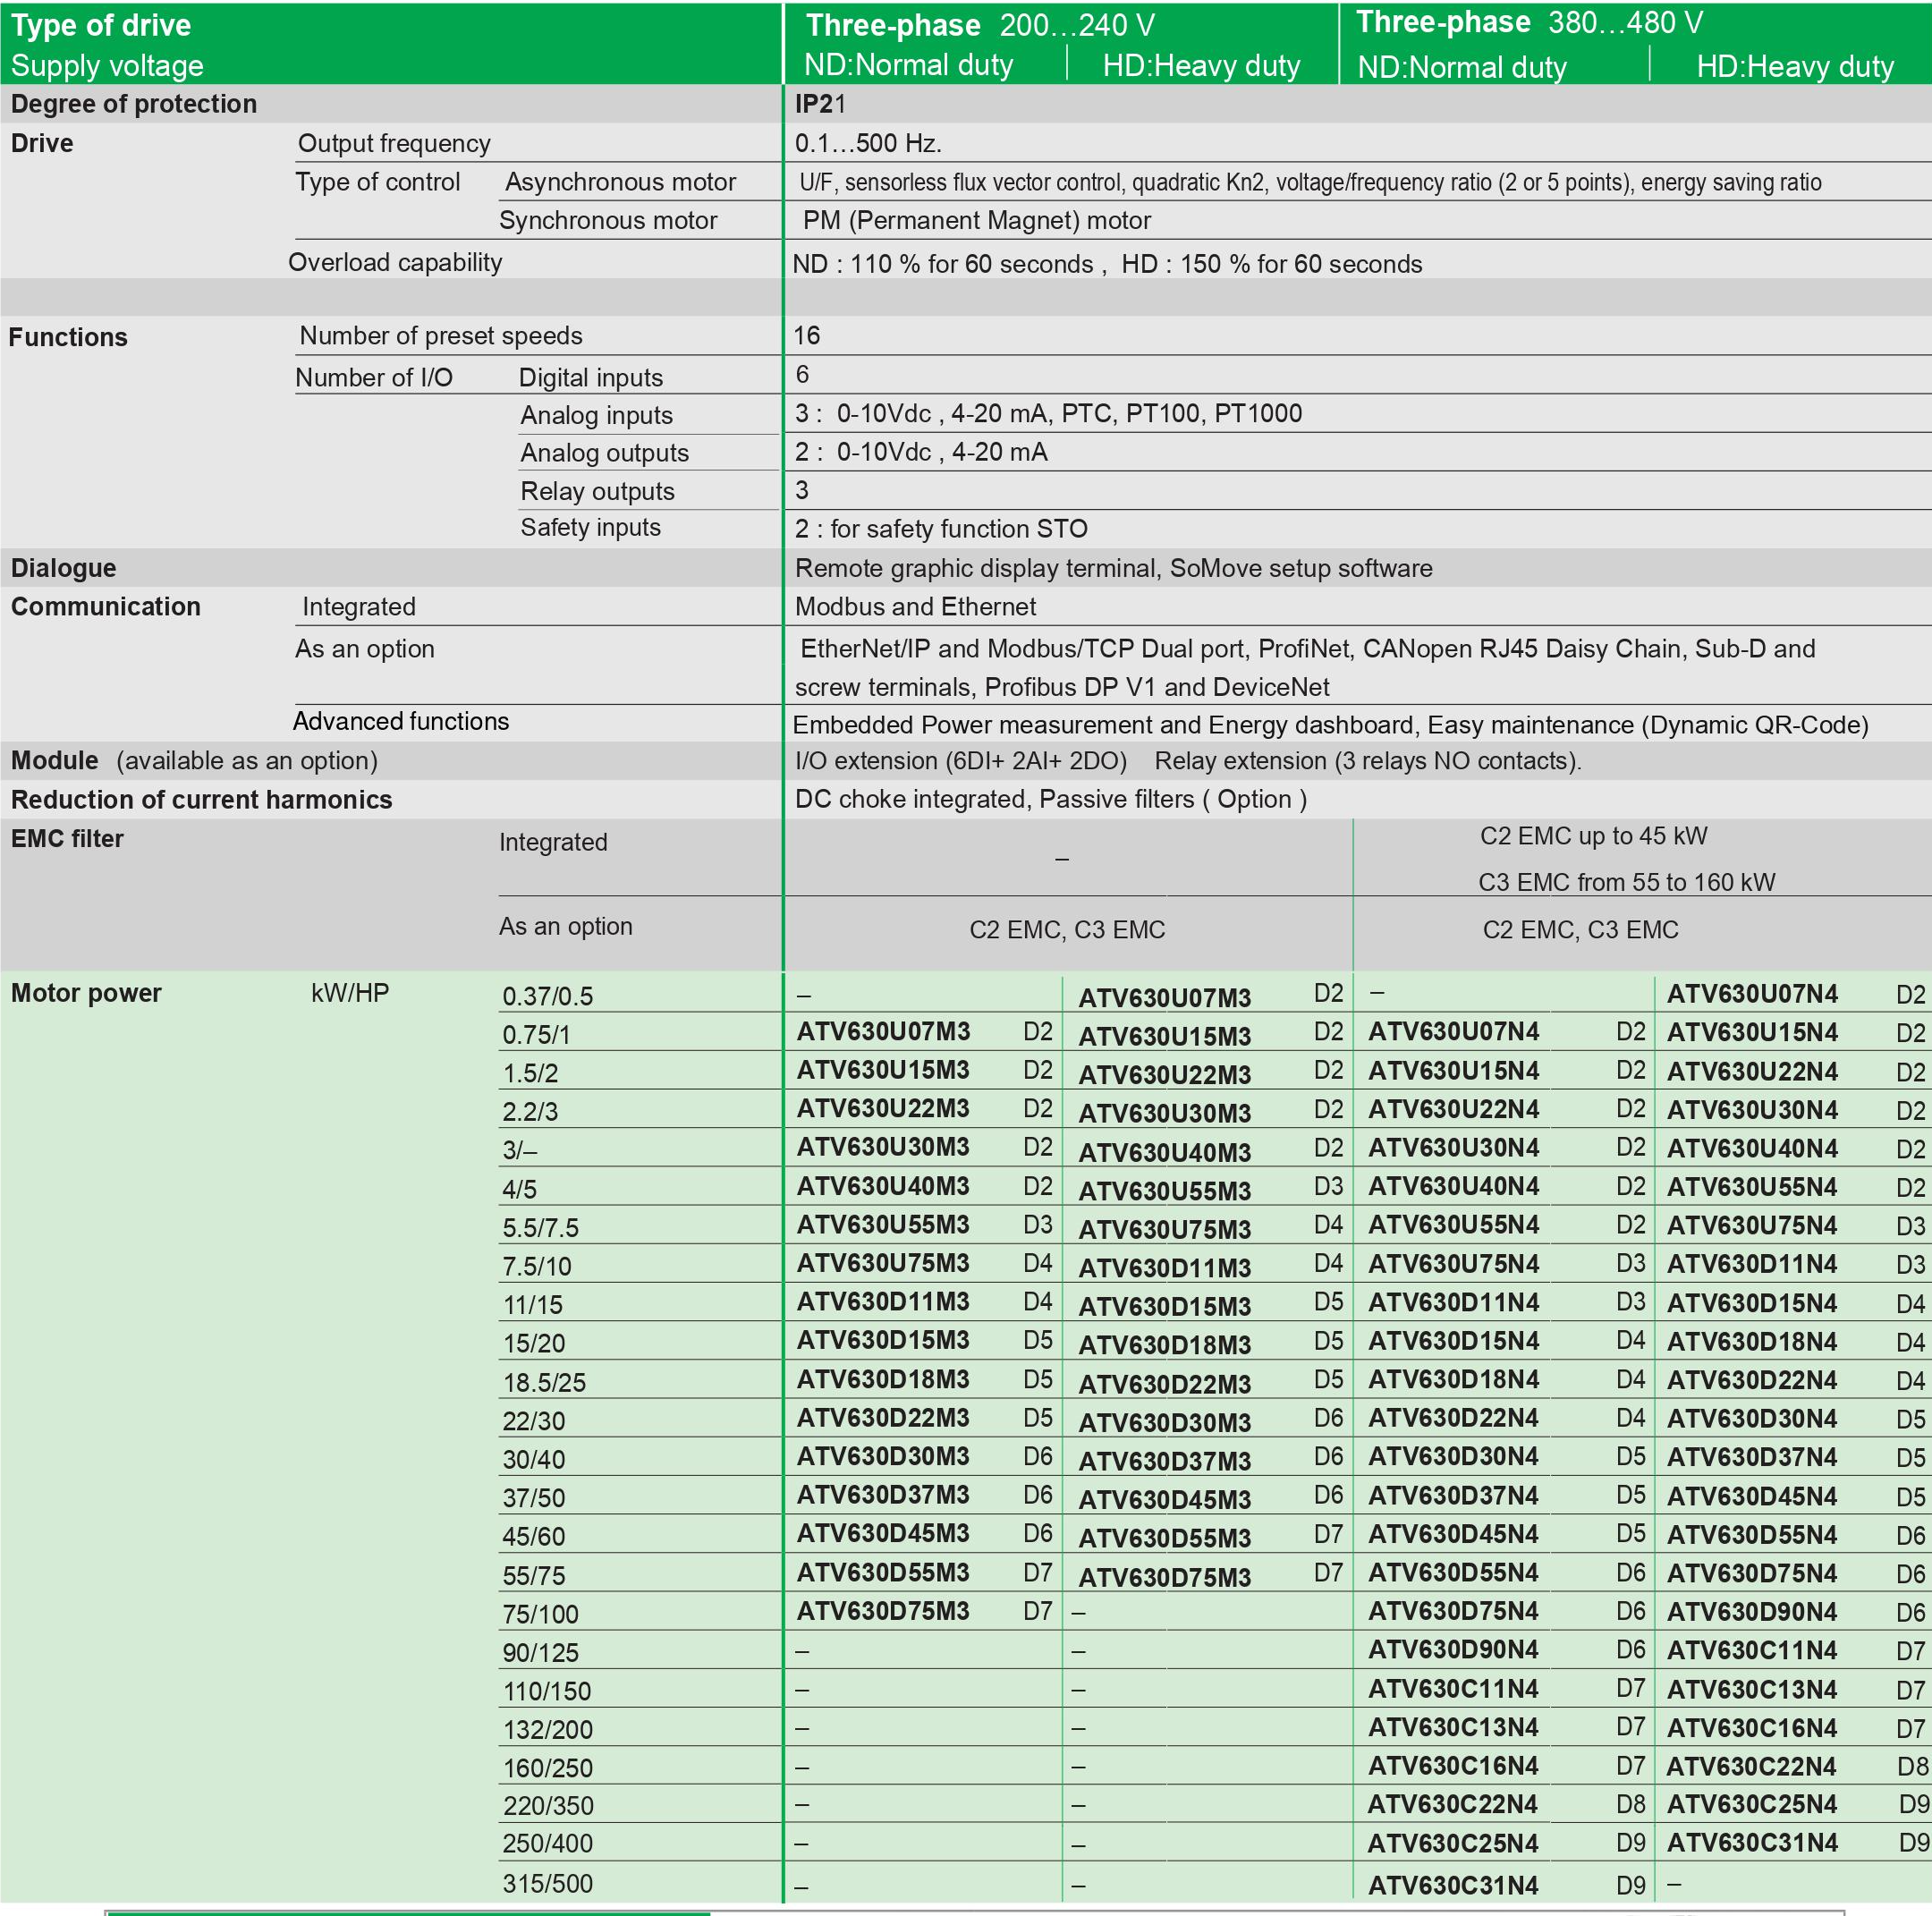Select the 'Degree of protection' row label
This screenshot has height=1916, width=1932.
tap(134, 104)
